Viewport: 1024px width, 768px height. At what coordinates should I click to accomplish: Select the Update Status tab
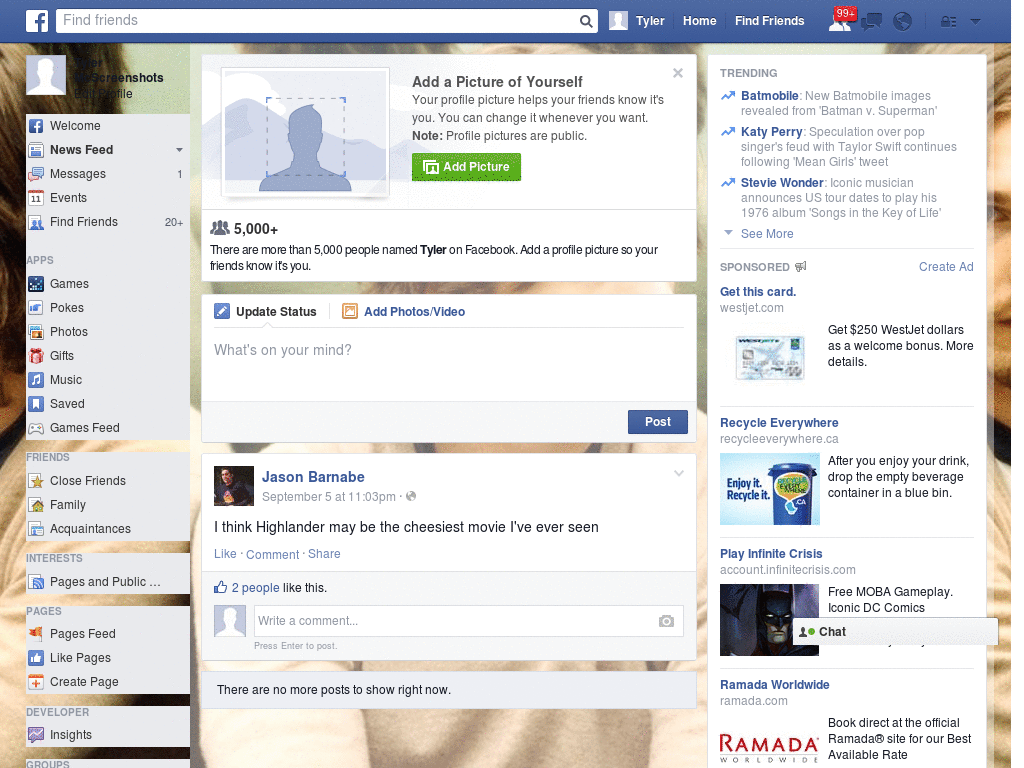(x=266, y=312)
